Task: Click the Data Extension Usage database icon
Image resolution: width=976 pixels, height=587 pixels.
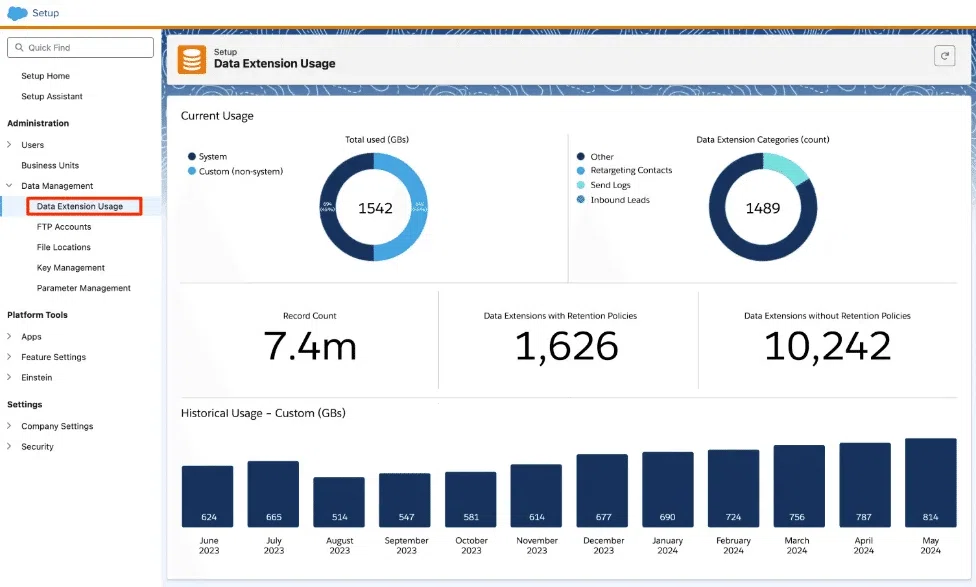Action: point(192,60)
